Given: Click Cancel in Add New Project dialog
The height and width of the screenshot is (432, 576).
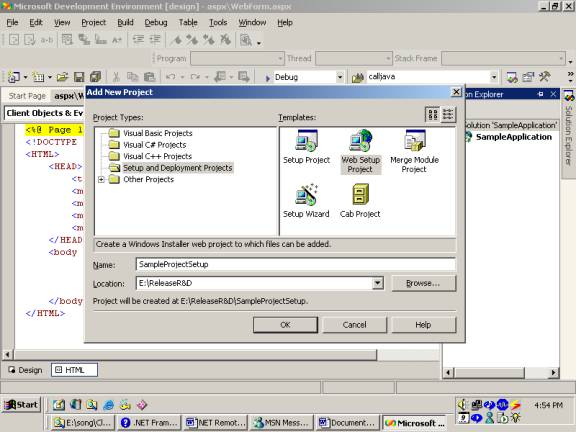Looking at the screenshot, I should (354, 325).
